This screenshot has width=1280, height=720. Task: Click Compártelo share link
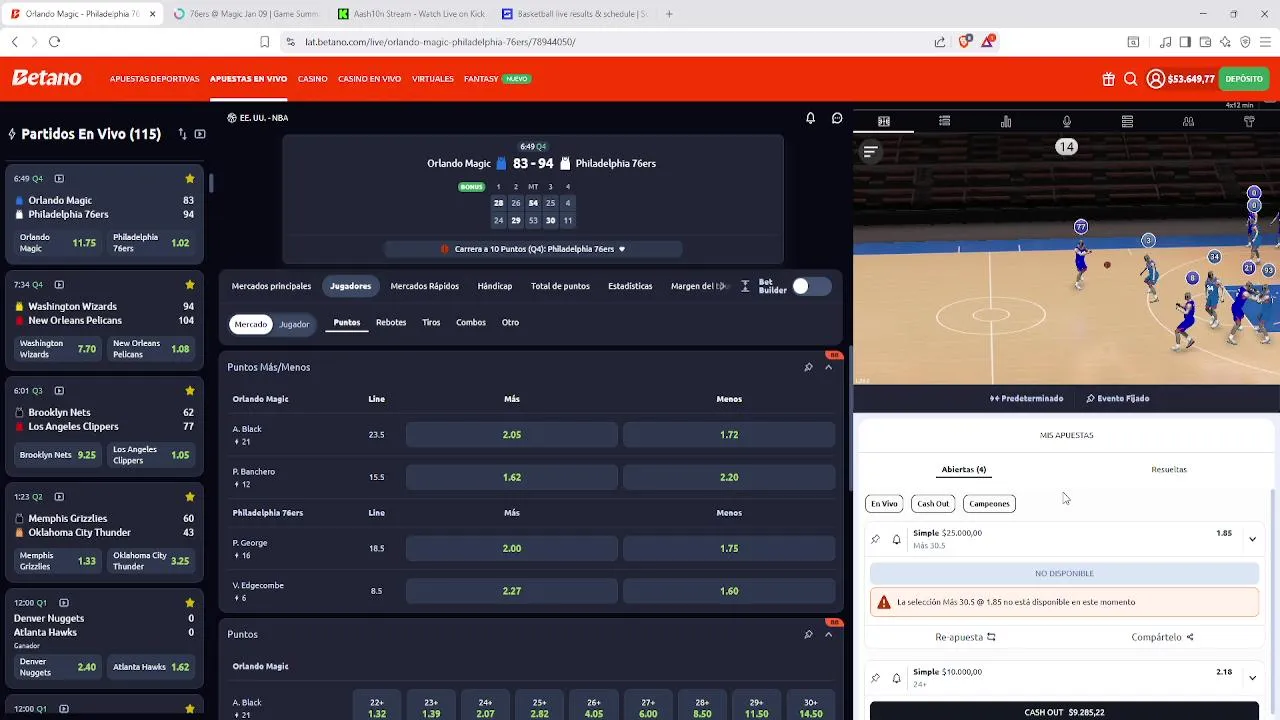click(x=1163, y=637)
